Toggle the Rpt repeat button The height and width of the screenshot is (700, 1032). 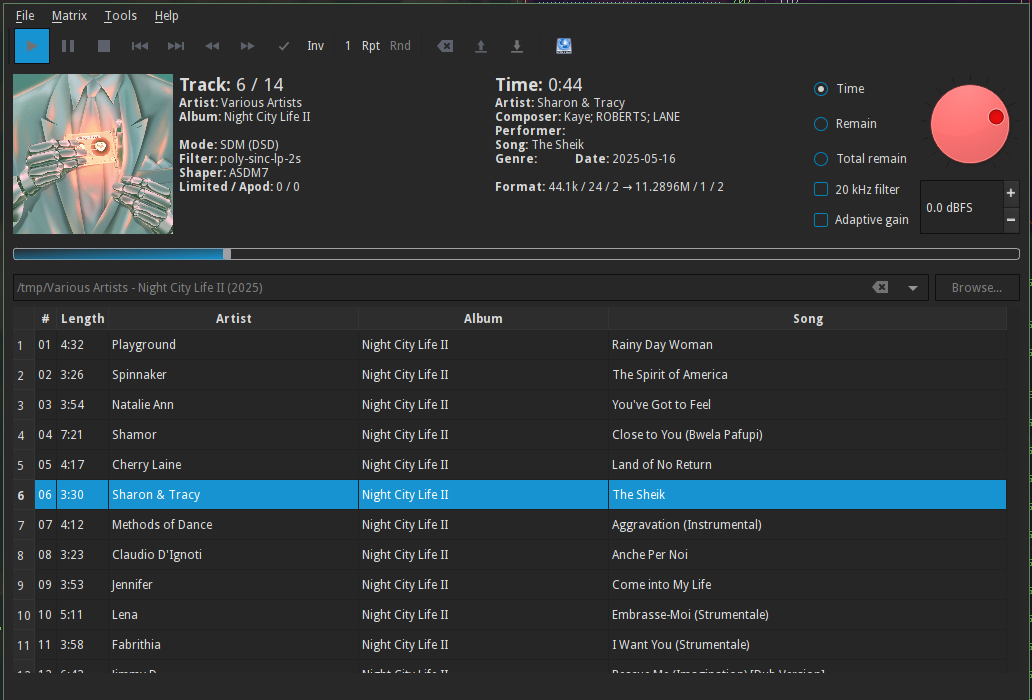(371, 46)
